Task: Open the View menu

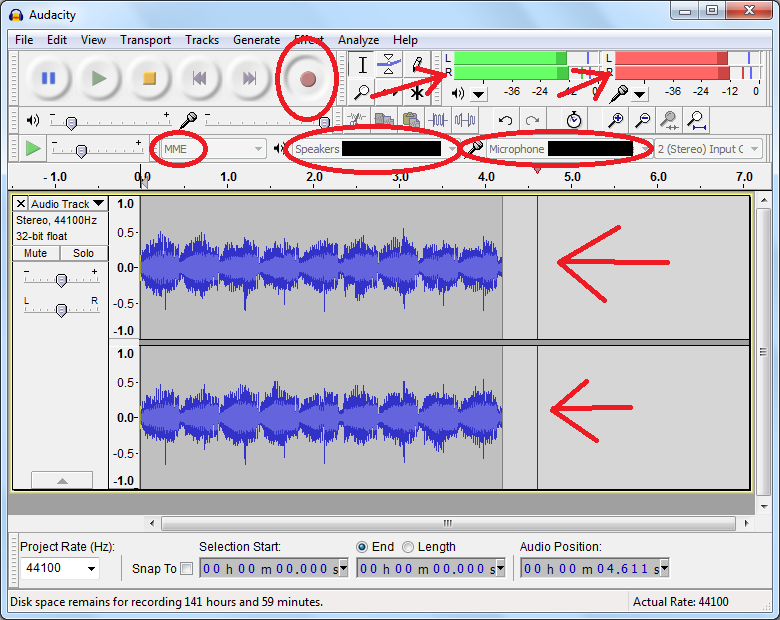Action: tap(93, 40)
